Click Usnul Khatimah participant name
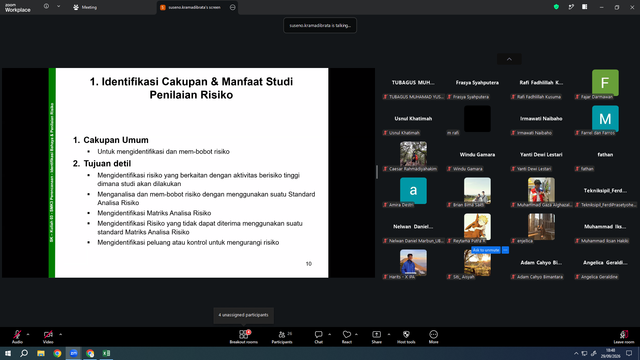This screenshot has width=640, height=360. 413,118
